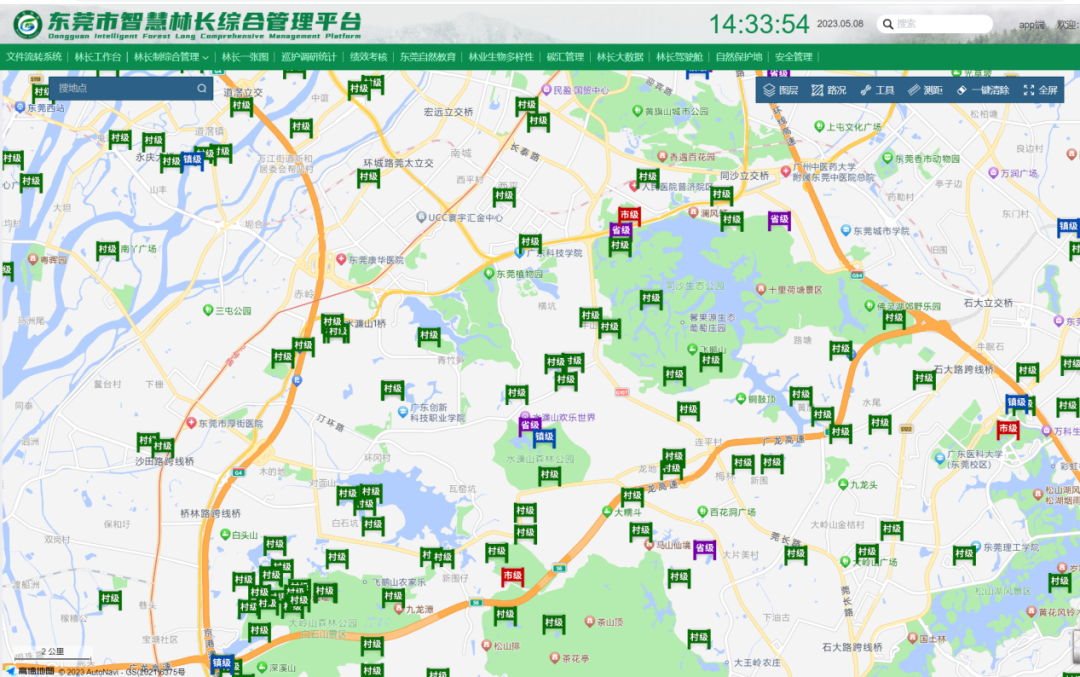The width and height of the screenshot is (1080, 677).
Task: Go to the 巡护调研统计 menu
Action: (308, 57)
